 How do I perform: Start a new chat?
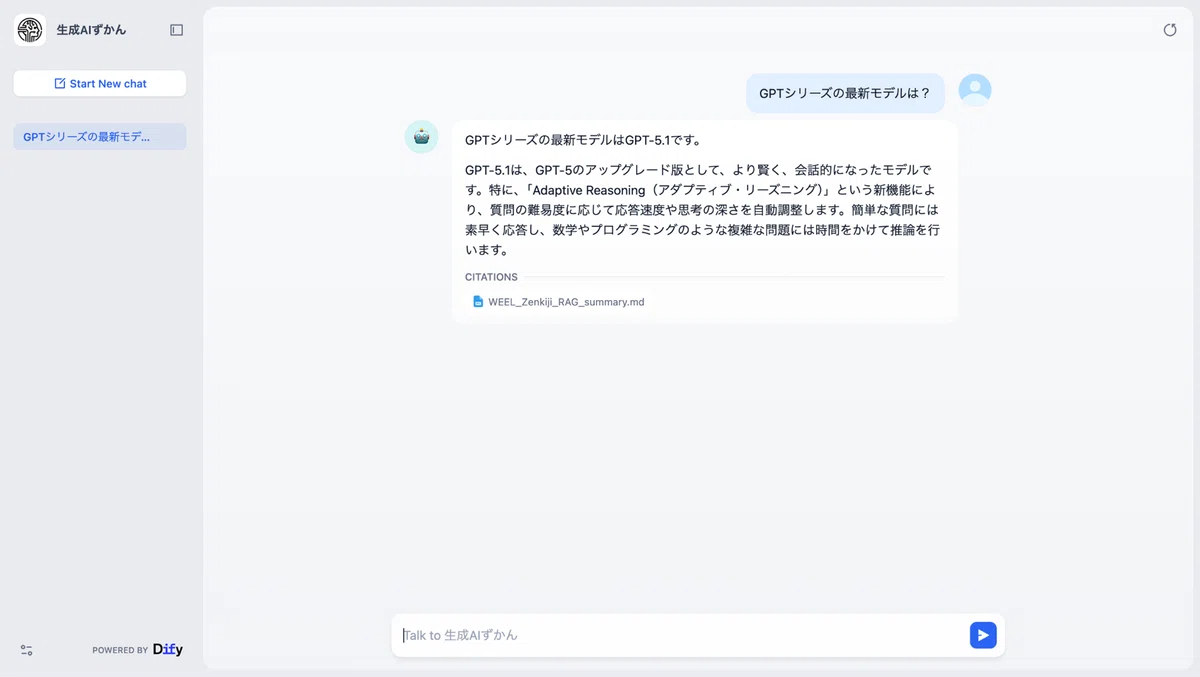tap(100, 84)
